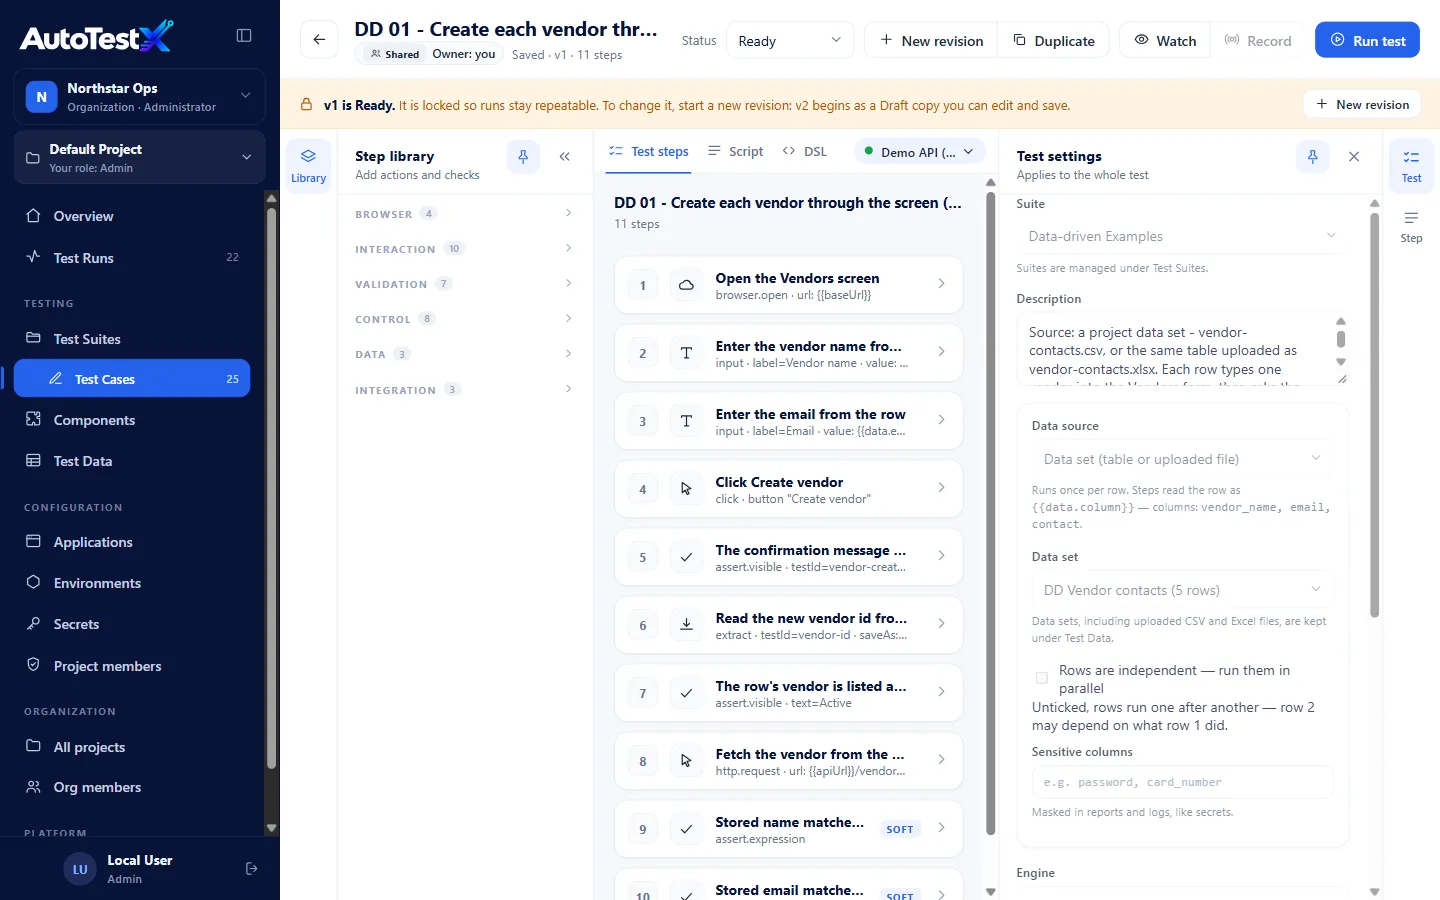
Task: Click the steps list vertical scrollbar
Action: point(991,513)
